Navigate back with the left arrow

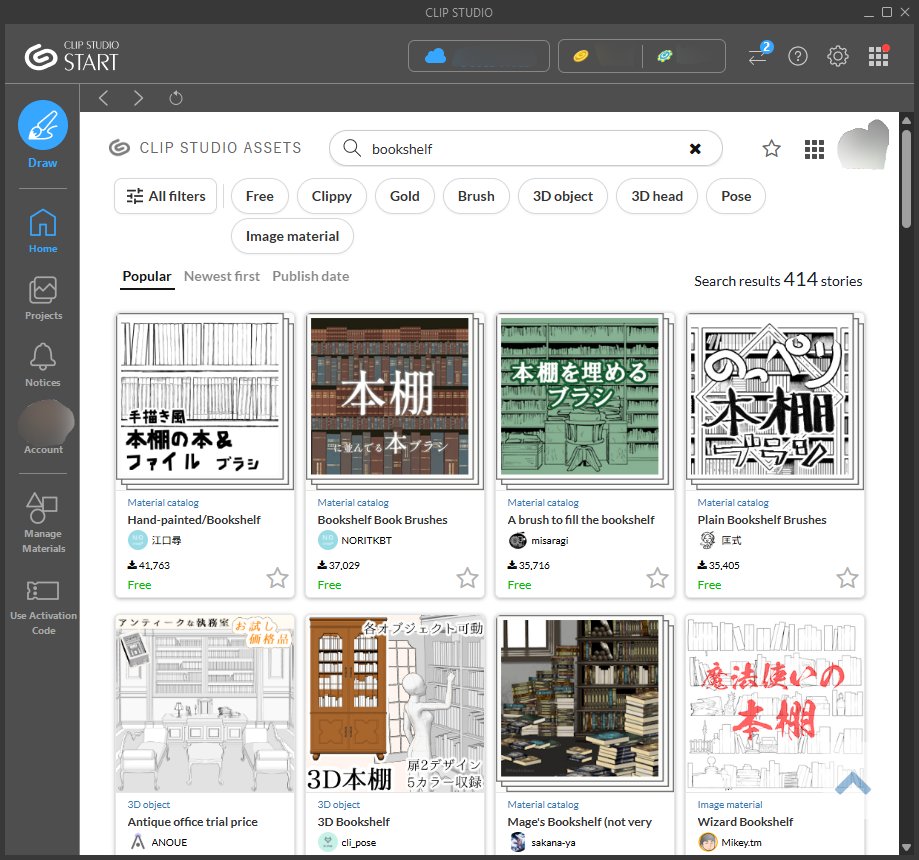pos(104,98)
